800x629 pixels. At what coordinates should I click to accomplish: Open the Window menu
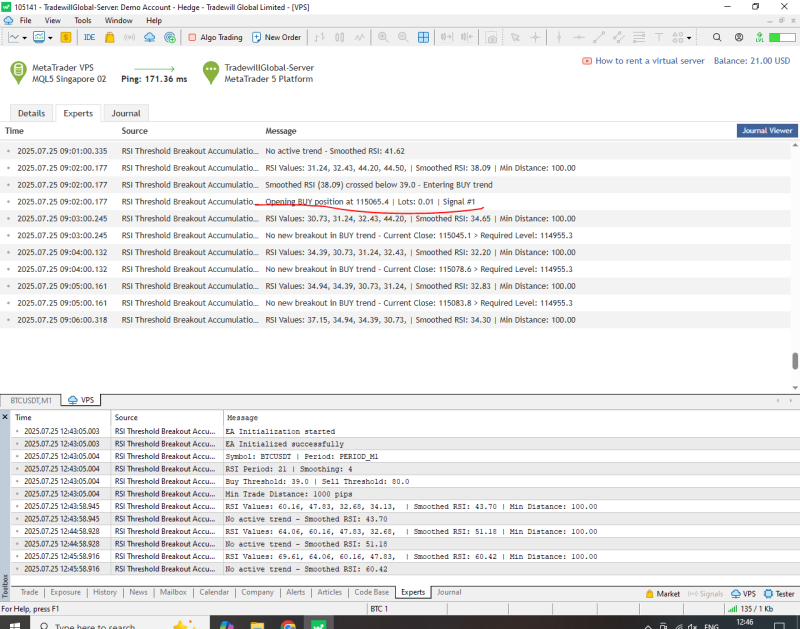point(118,20)
